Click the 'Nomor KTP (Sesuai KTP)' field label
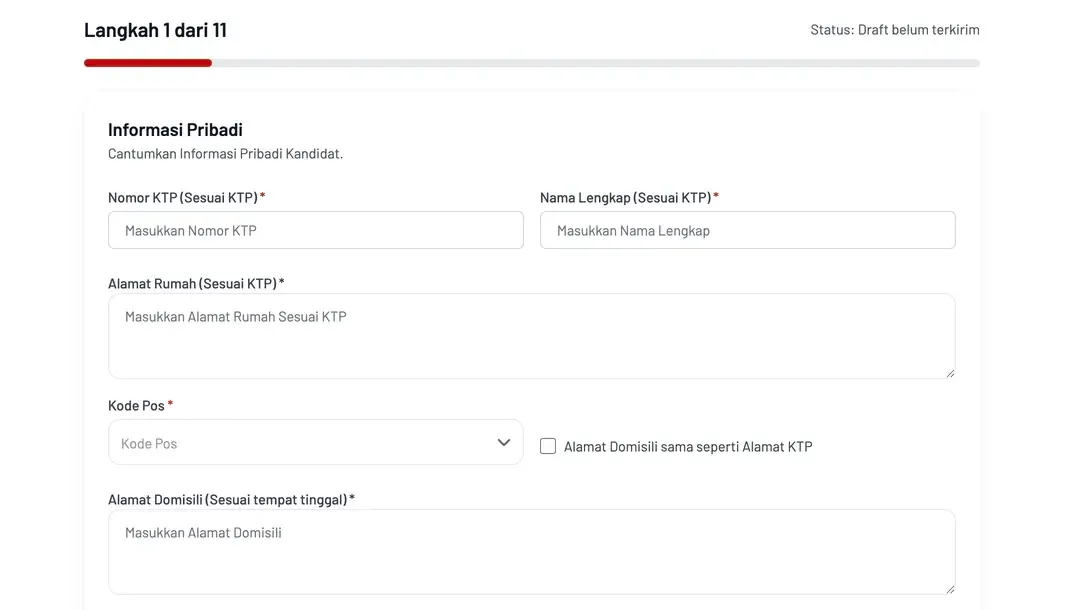This screenshot has width=1067, height=610. 183,198
